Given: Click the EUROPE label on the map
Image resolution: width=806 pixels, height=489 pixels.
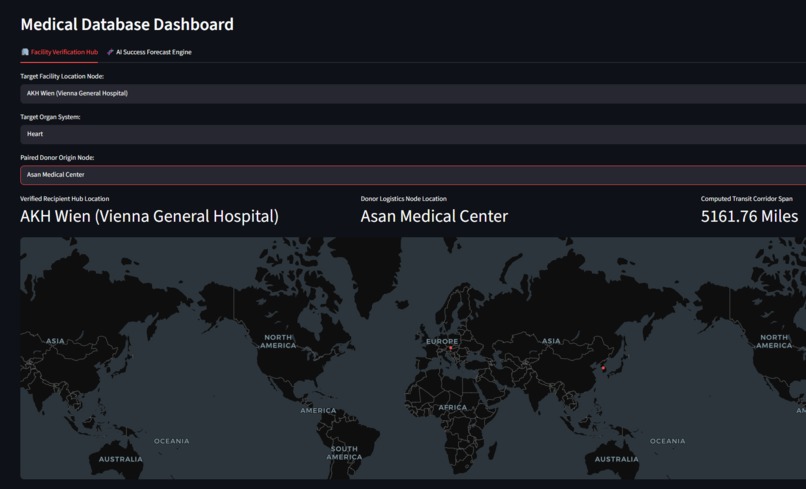Looking at the screenshot, I should (x=442, y=341).
